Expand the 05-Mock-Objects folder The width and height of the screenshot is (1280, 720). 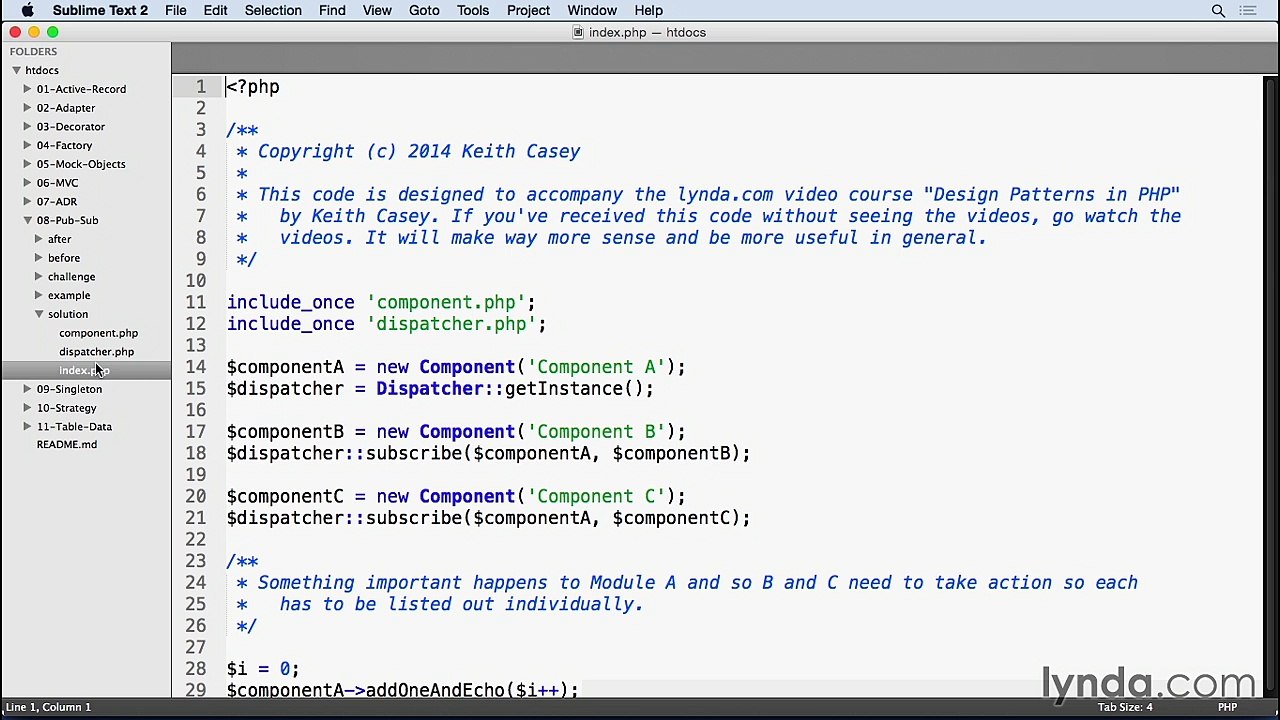tap(28, 164)
